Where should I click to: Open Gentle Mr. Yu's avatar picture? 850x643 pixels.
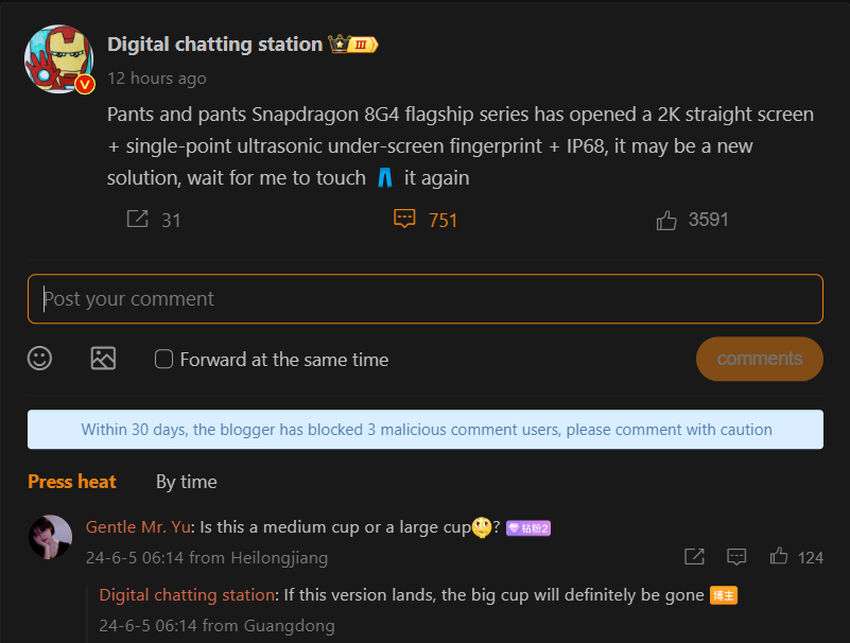[x=50, y=537]
